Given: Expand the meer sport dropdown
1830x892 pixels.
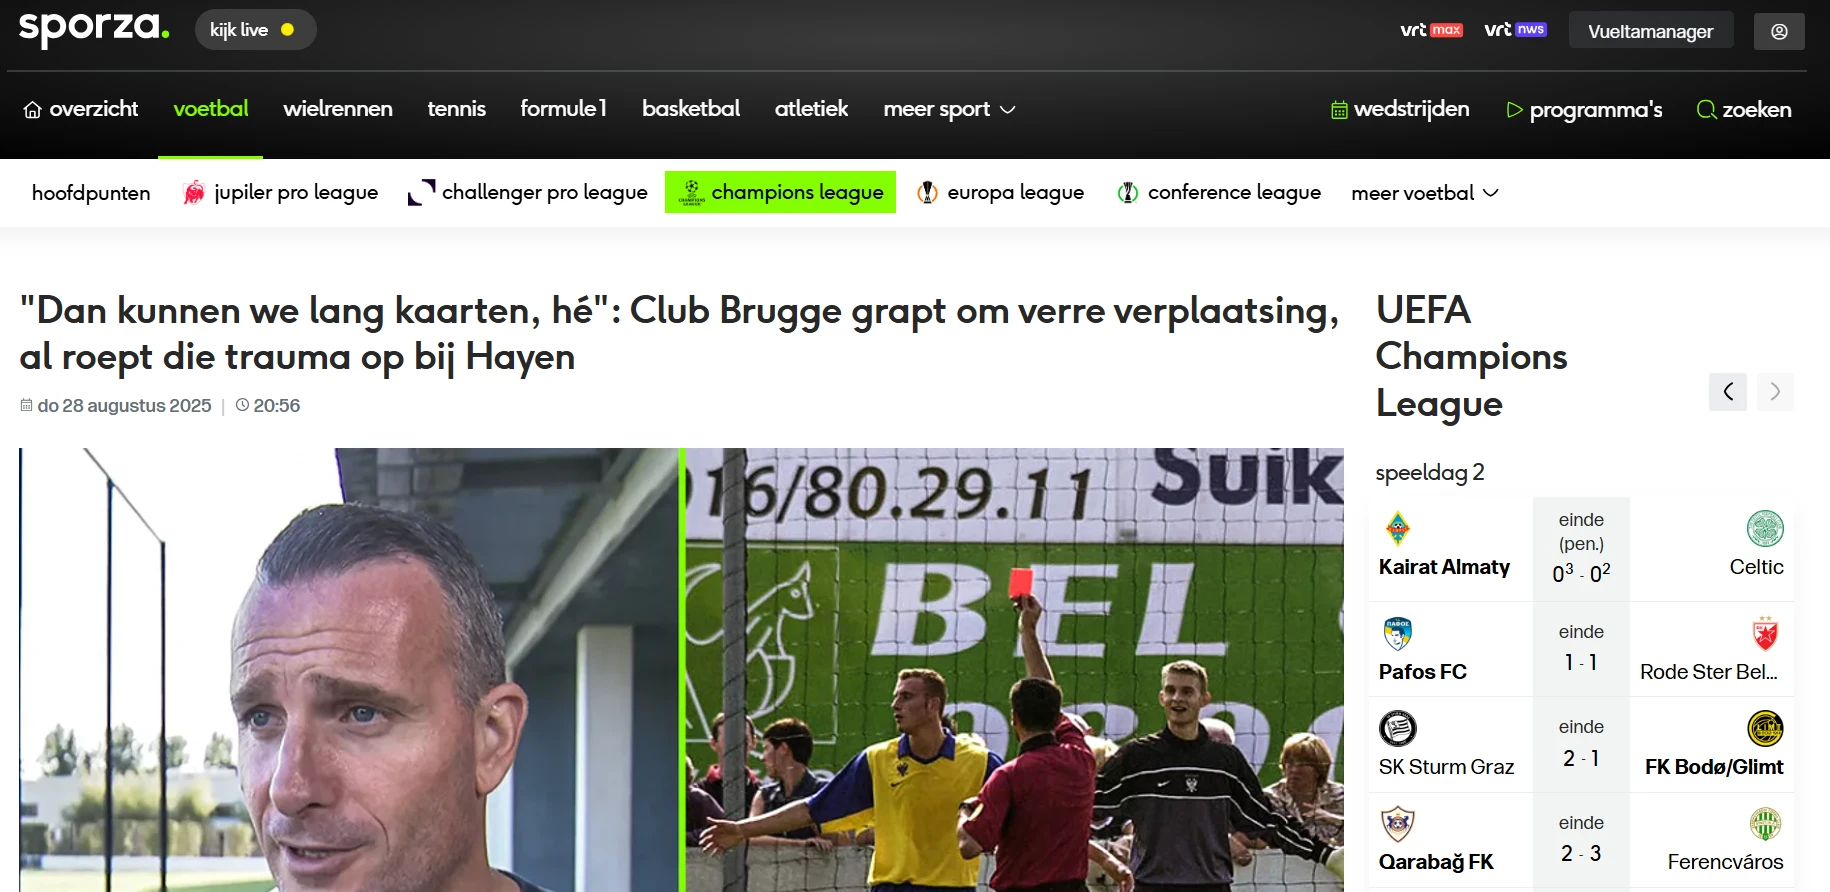Looking at the screenshot, I should tap(949, 109).
